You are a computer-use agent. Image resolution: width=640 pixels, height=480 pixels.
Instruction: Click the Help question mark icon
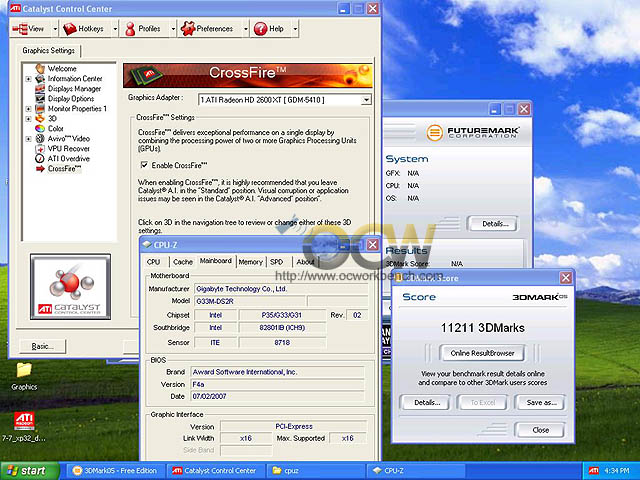coord(260,29)
